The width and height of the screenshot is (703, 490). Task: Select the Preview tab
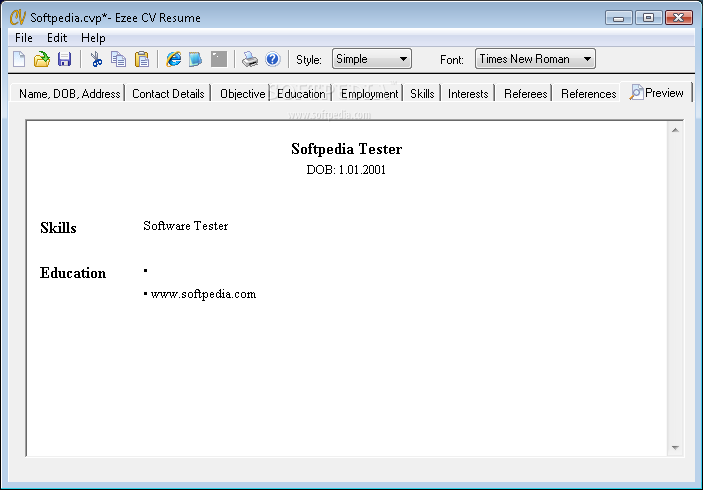pyautogui.click(x=656, y=93)
